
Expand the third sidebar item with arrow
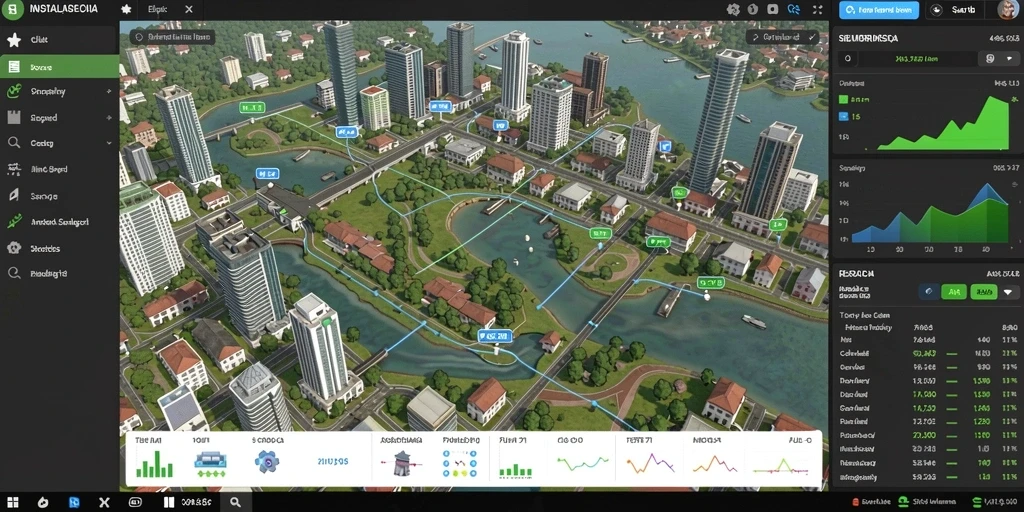pyautogui.click(x=108, y=92)
